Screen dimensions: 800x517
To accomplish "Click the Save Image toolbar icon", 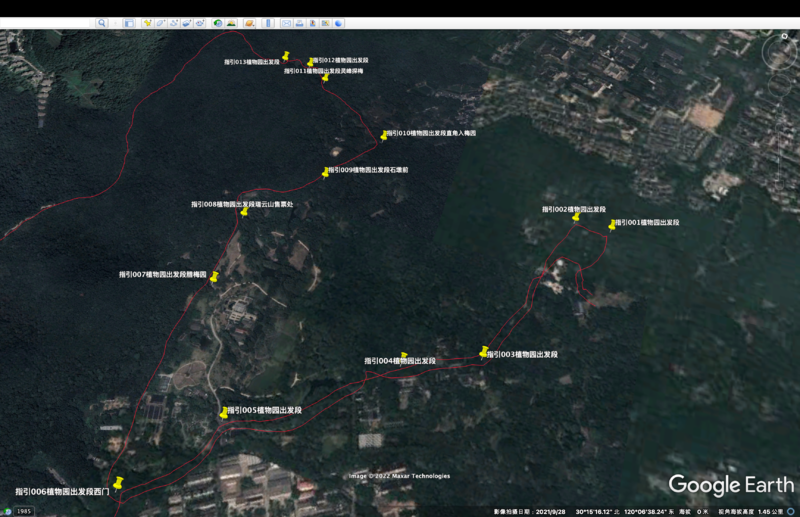I will (x=312, y=23).
